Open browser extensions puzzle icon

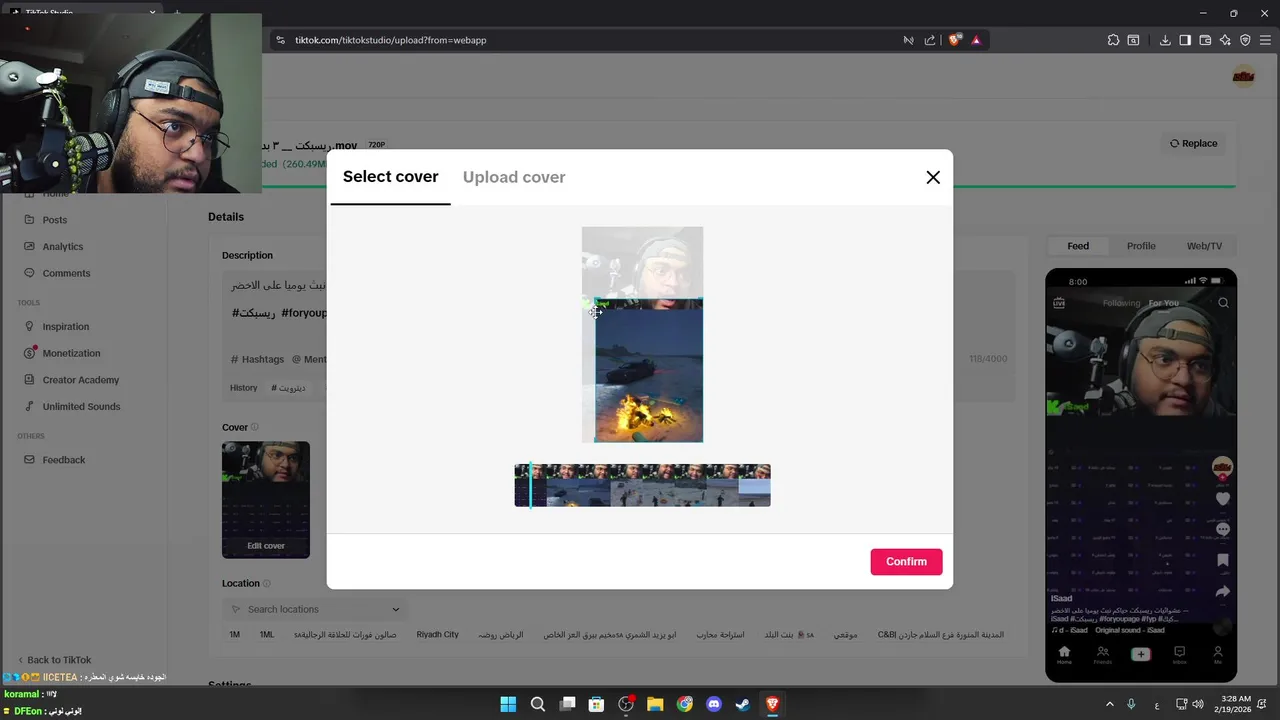pyautogui.click(x=1113, y=40)
